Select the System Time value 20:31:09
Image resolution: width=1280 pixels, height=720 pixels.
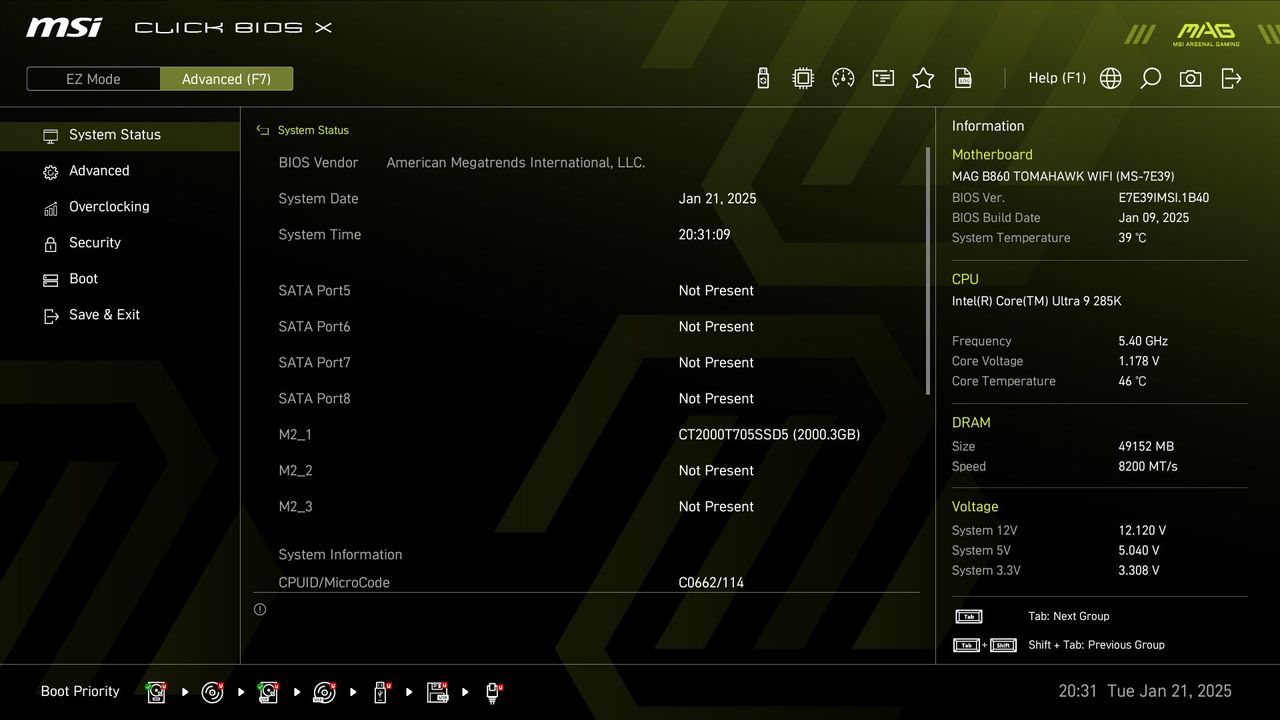704,235
